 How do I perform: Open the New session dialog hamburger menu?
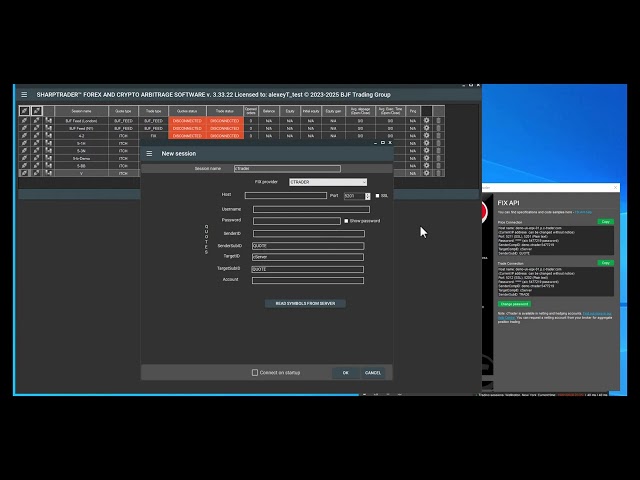coord(149,153)
